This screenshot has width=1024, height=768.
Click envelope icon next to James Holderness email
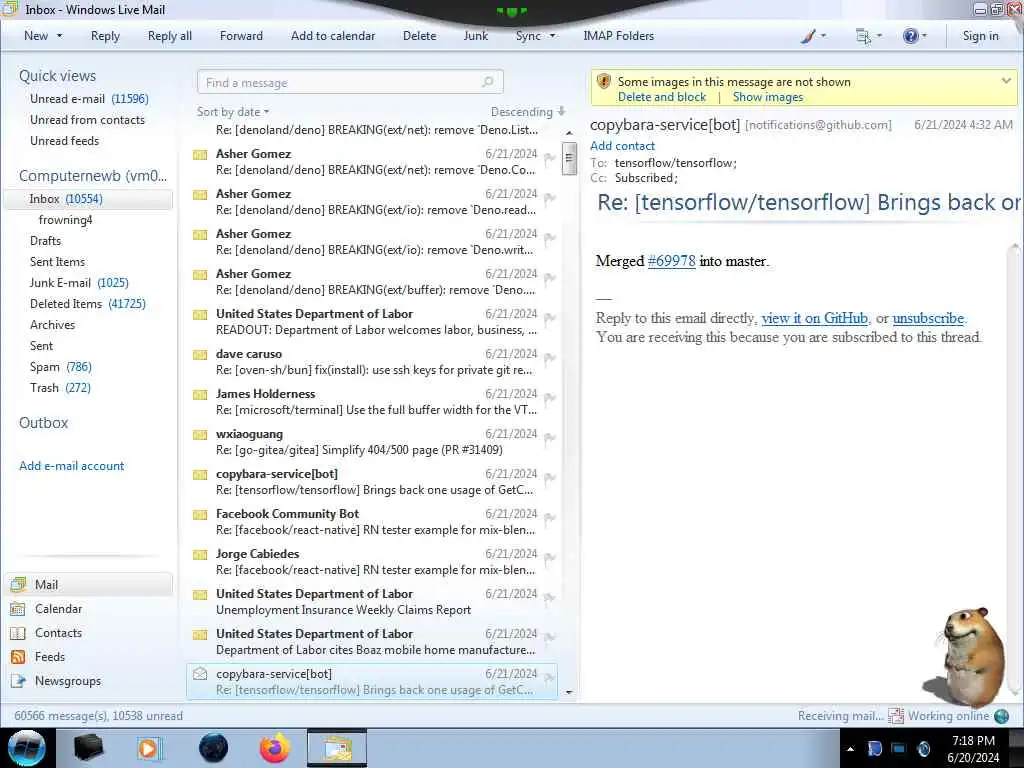coord(200,394)
